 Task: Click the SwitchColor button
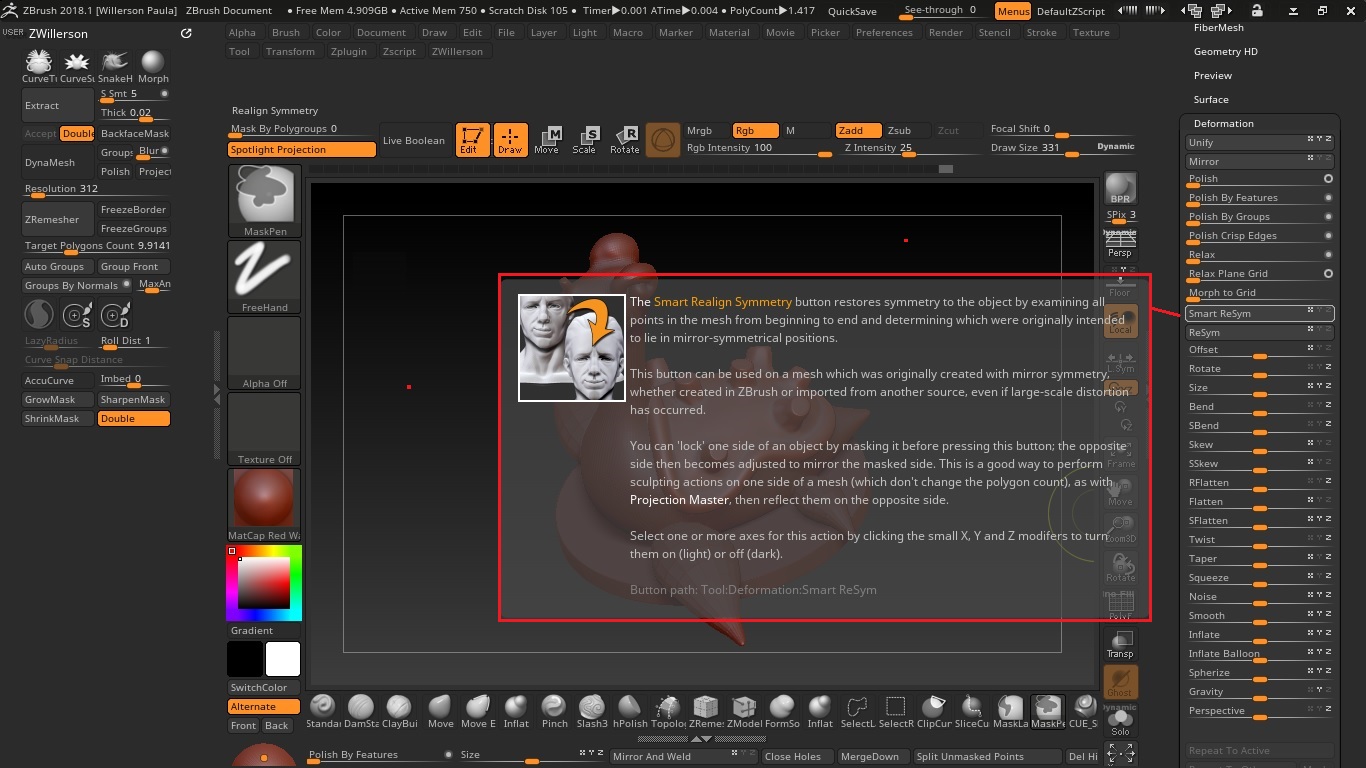pos(264,687)
